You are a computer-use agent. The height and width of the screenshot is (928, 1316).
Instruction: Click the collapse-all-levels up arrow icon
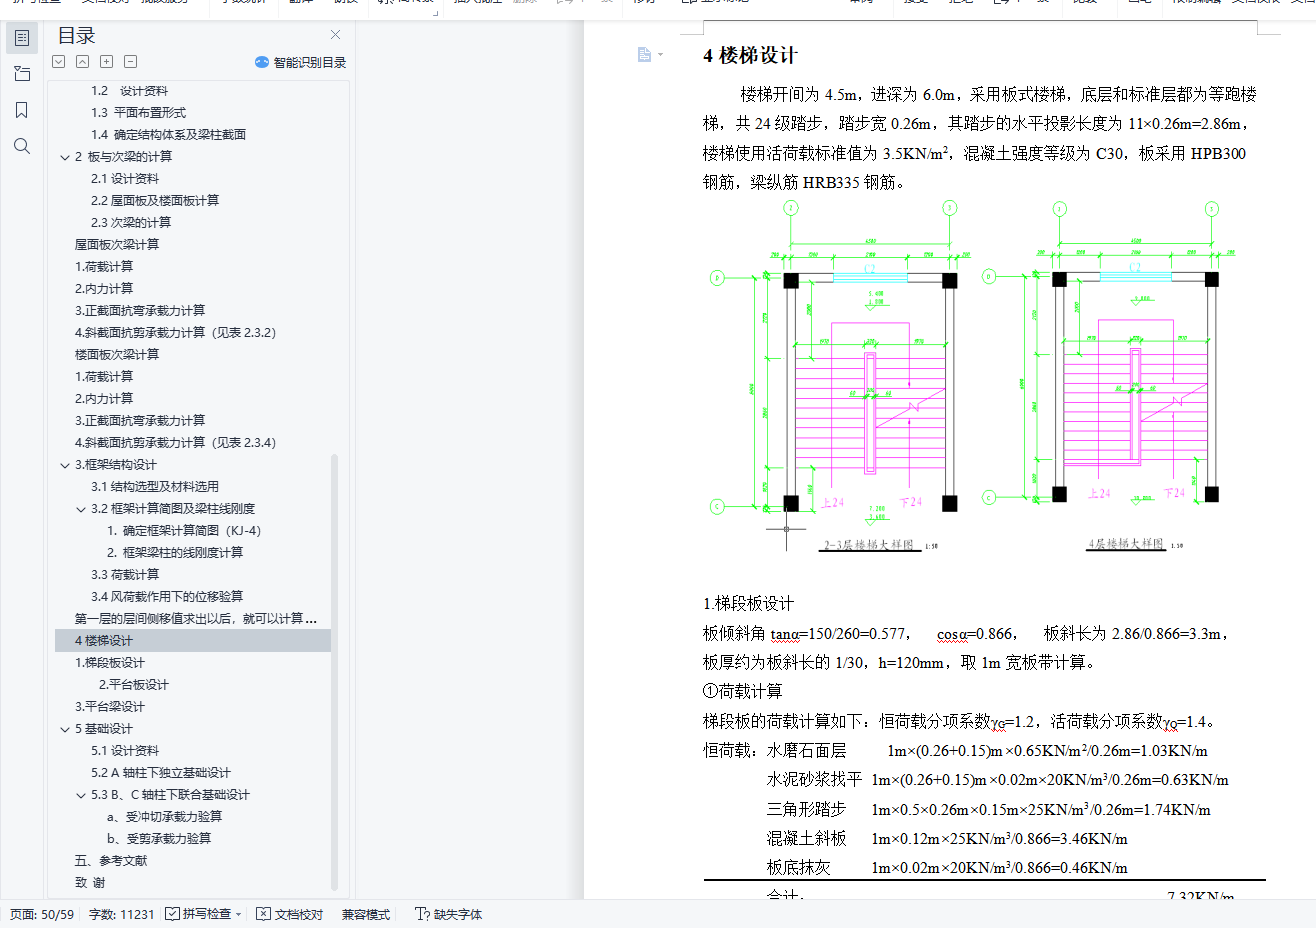(83, 62)
